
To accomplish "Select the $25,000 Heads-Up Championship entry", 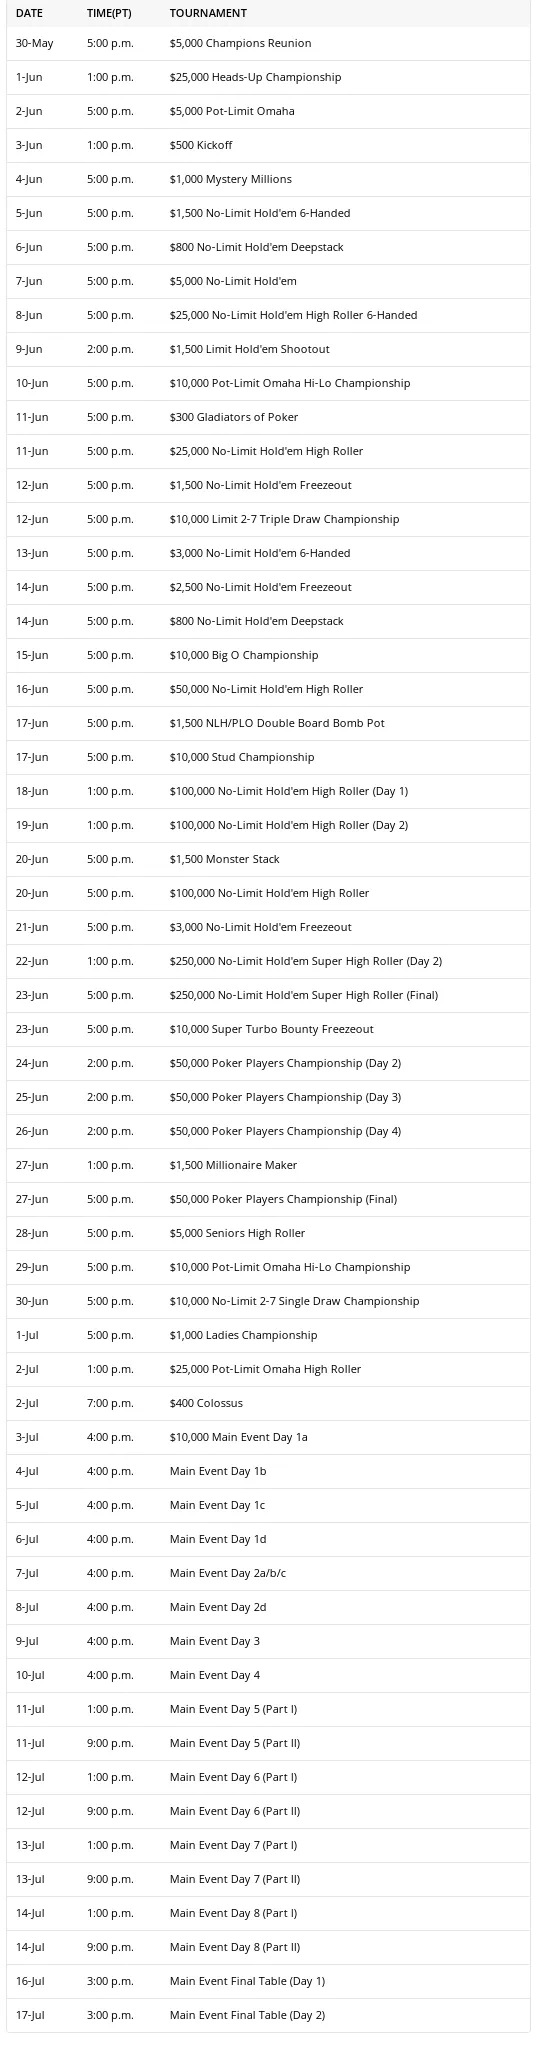I will (x=268, y=77).
